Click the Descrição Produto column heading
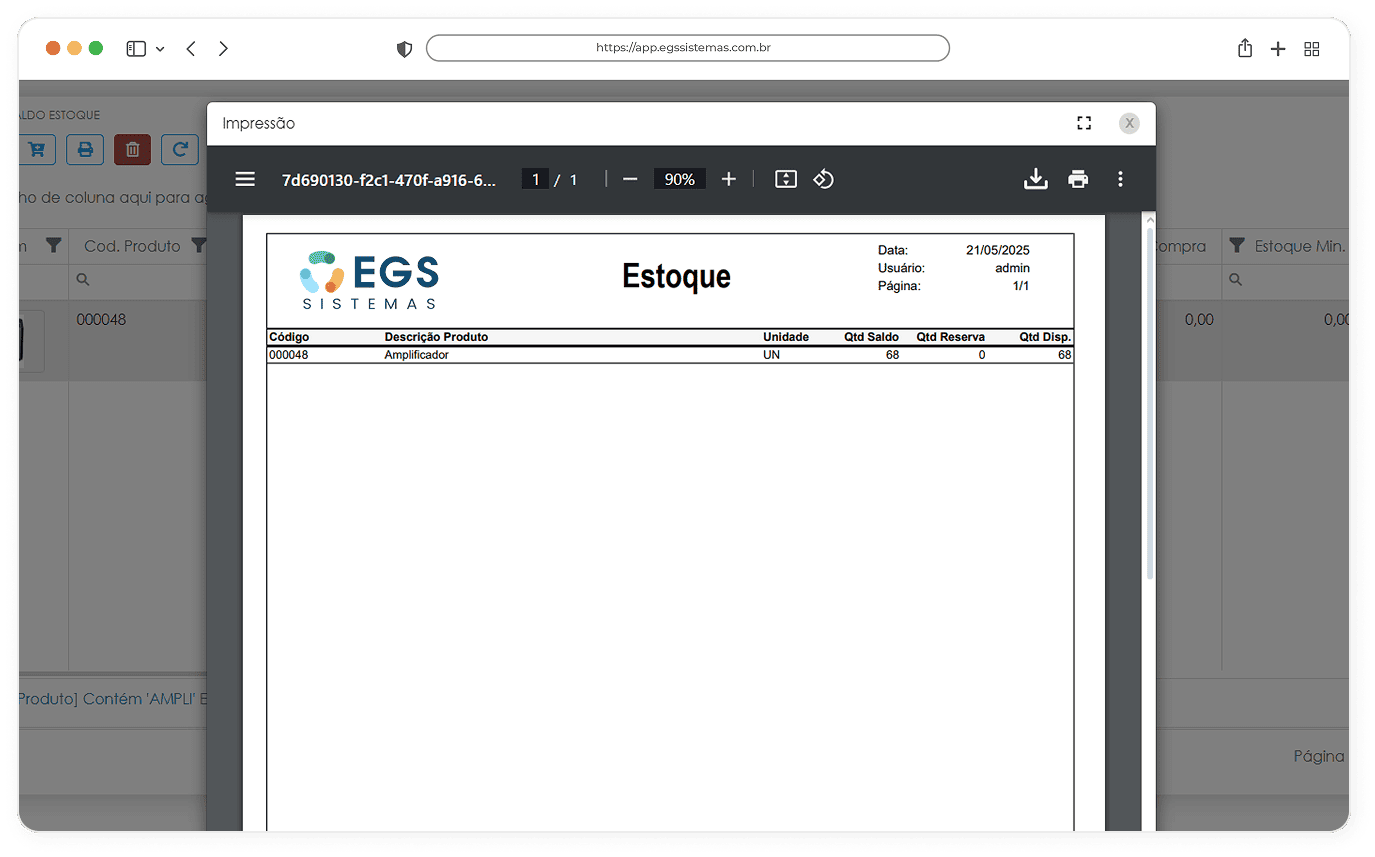Image resolution: width=1375 pixels, height=857 pixels. tap(436, 337)
